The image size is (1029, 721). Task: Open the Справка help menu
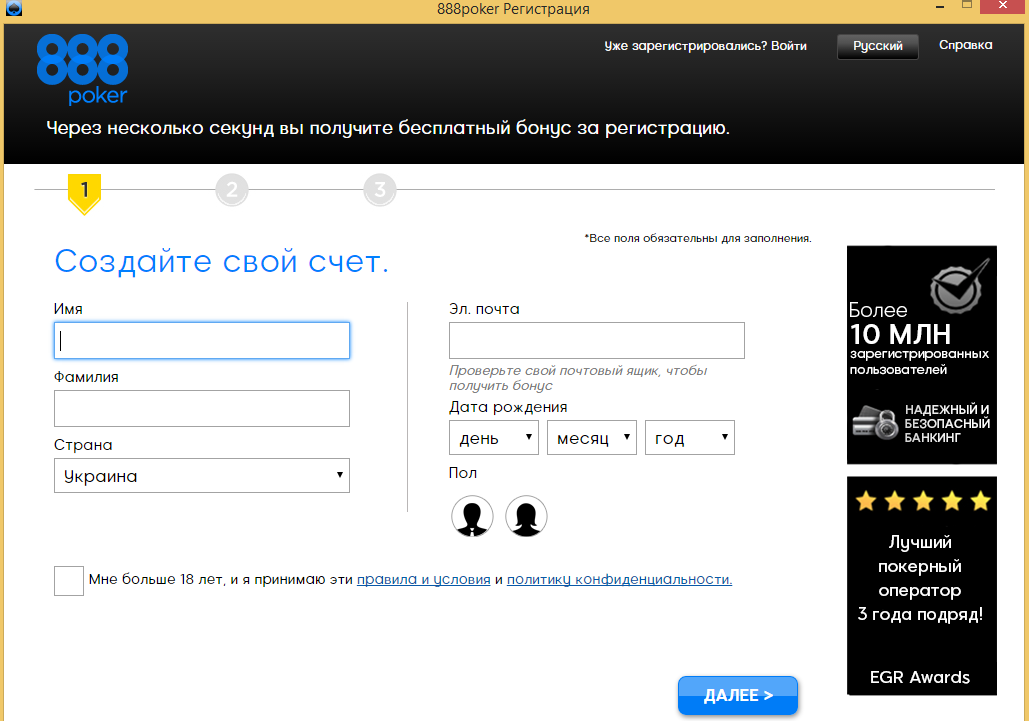tap(965, 45)
